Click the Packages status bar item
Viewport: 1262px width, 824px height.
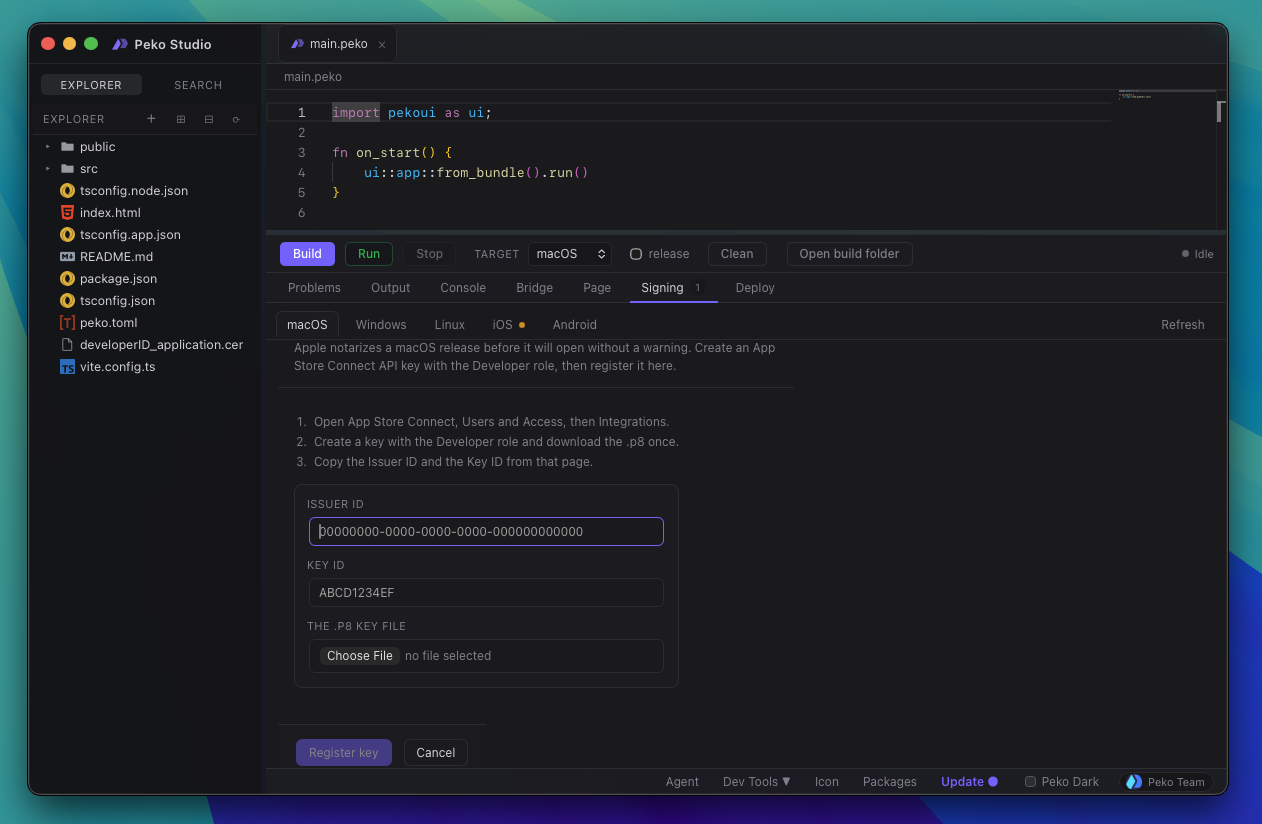click(x=890, y=782)
